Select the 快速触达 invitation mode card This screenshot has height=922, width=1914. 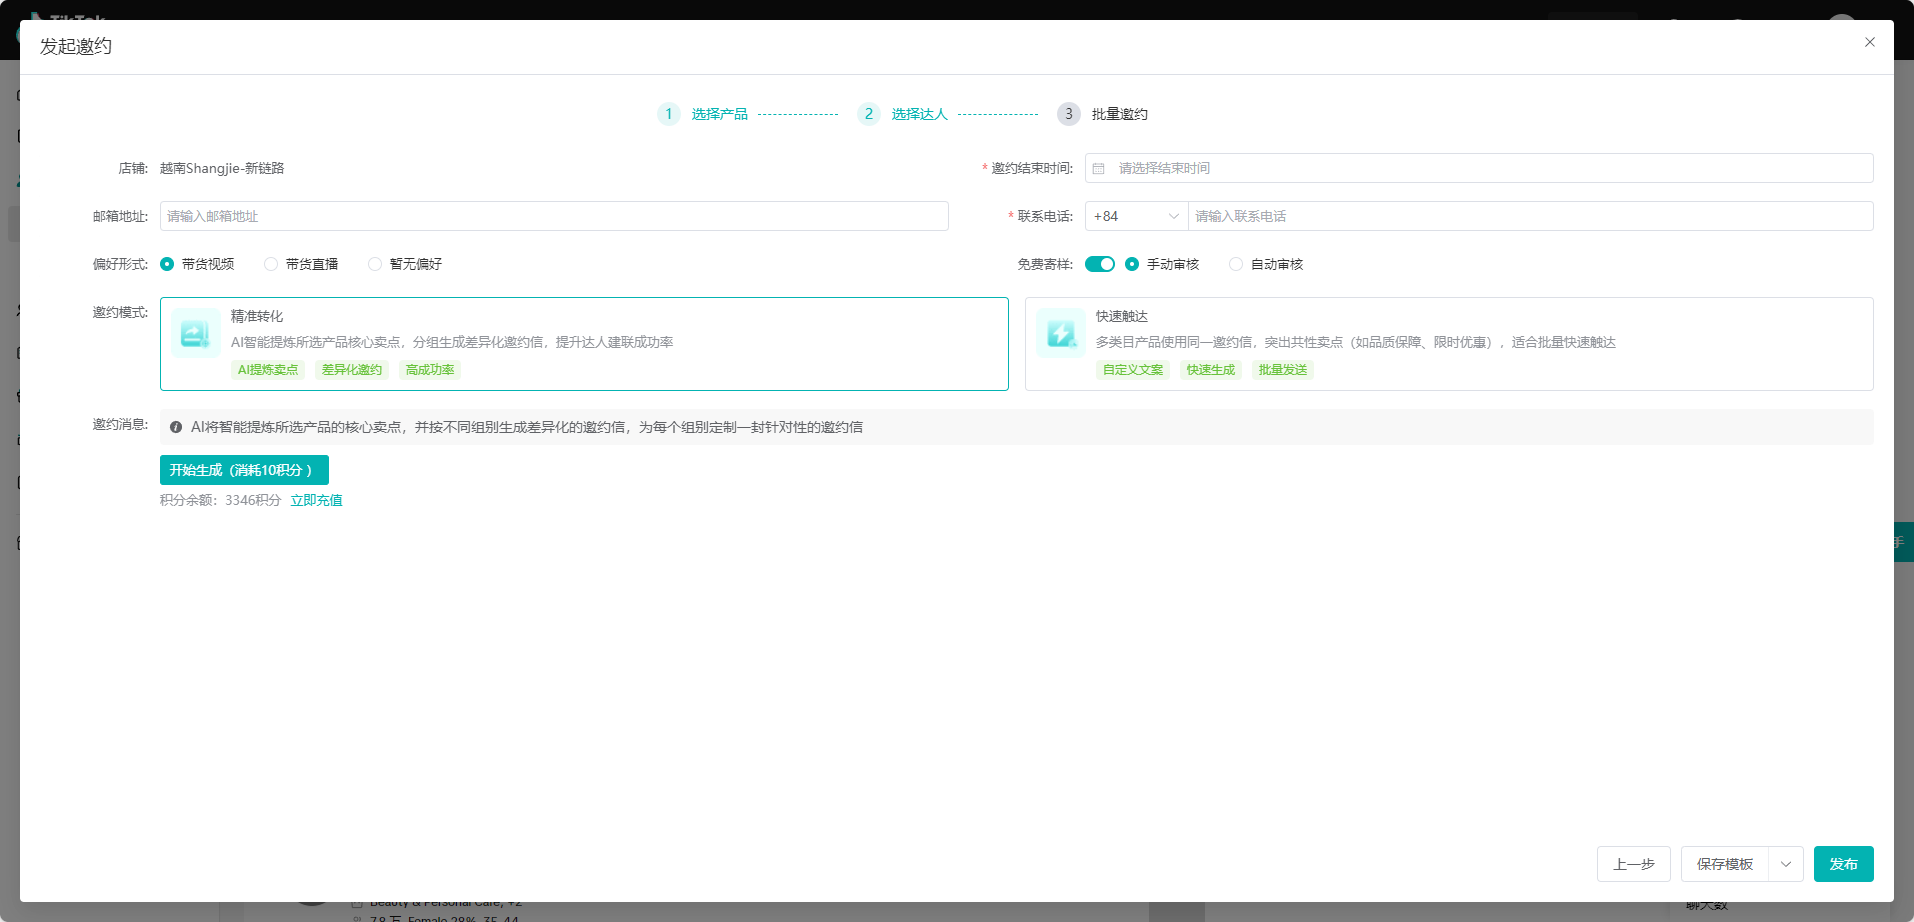1448,343
